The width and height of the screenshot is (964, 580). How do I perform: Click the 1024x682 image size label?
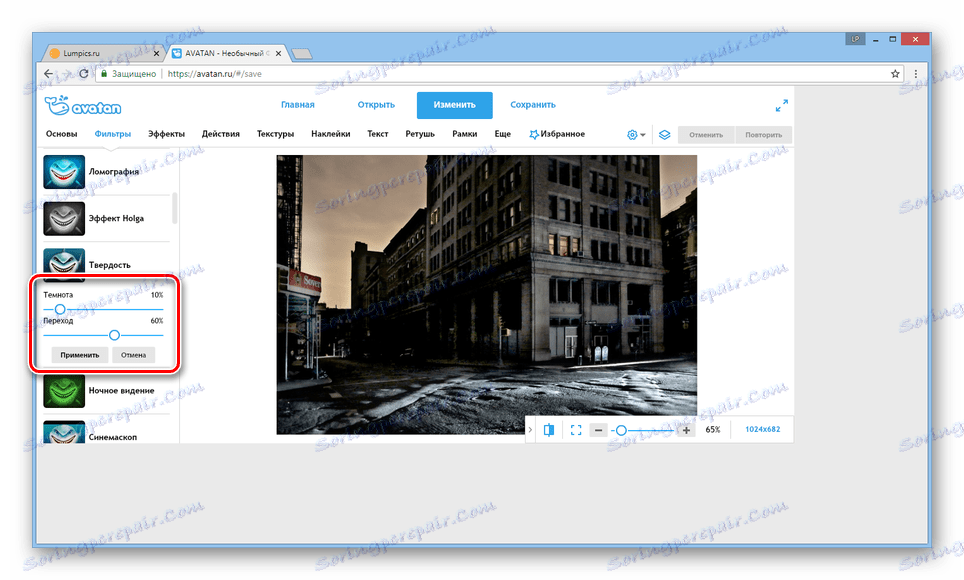click(762, 429)
